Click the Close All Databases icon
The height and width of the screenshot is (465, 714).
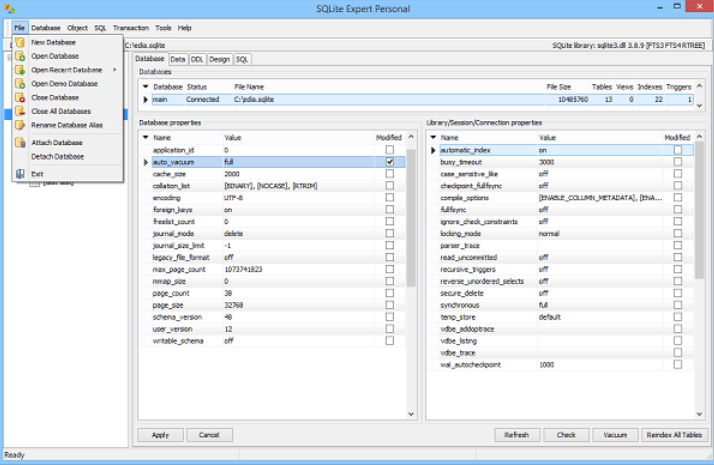tap(20, 111)
